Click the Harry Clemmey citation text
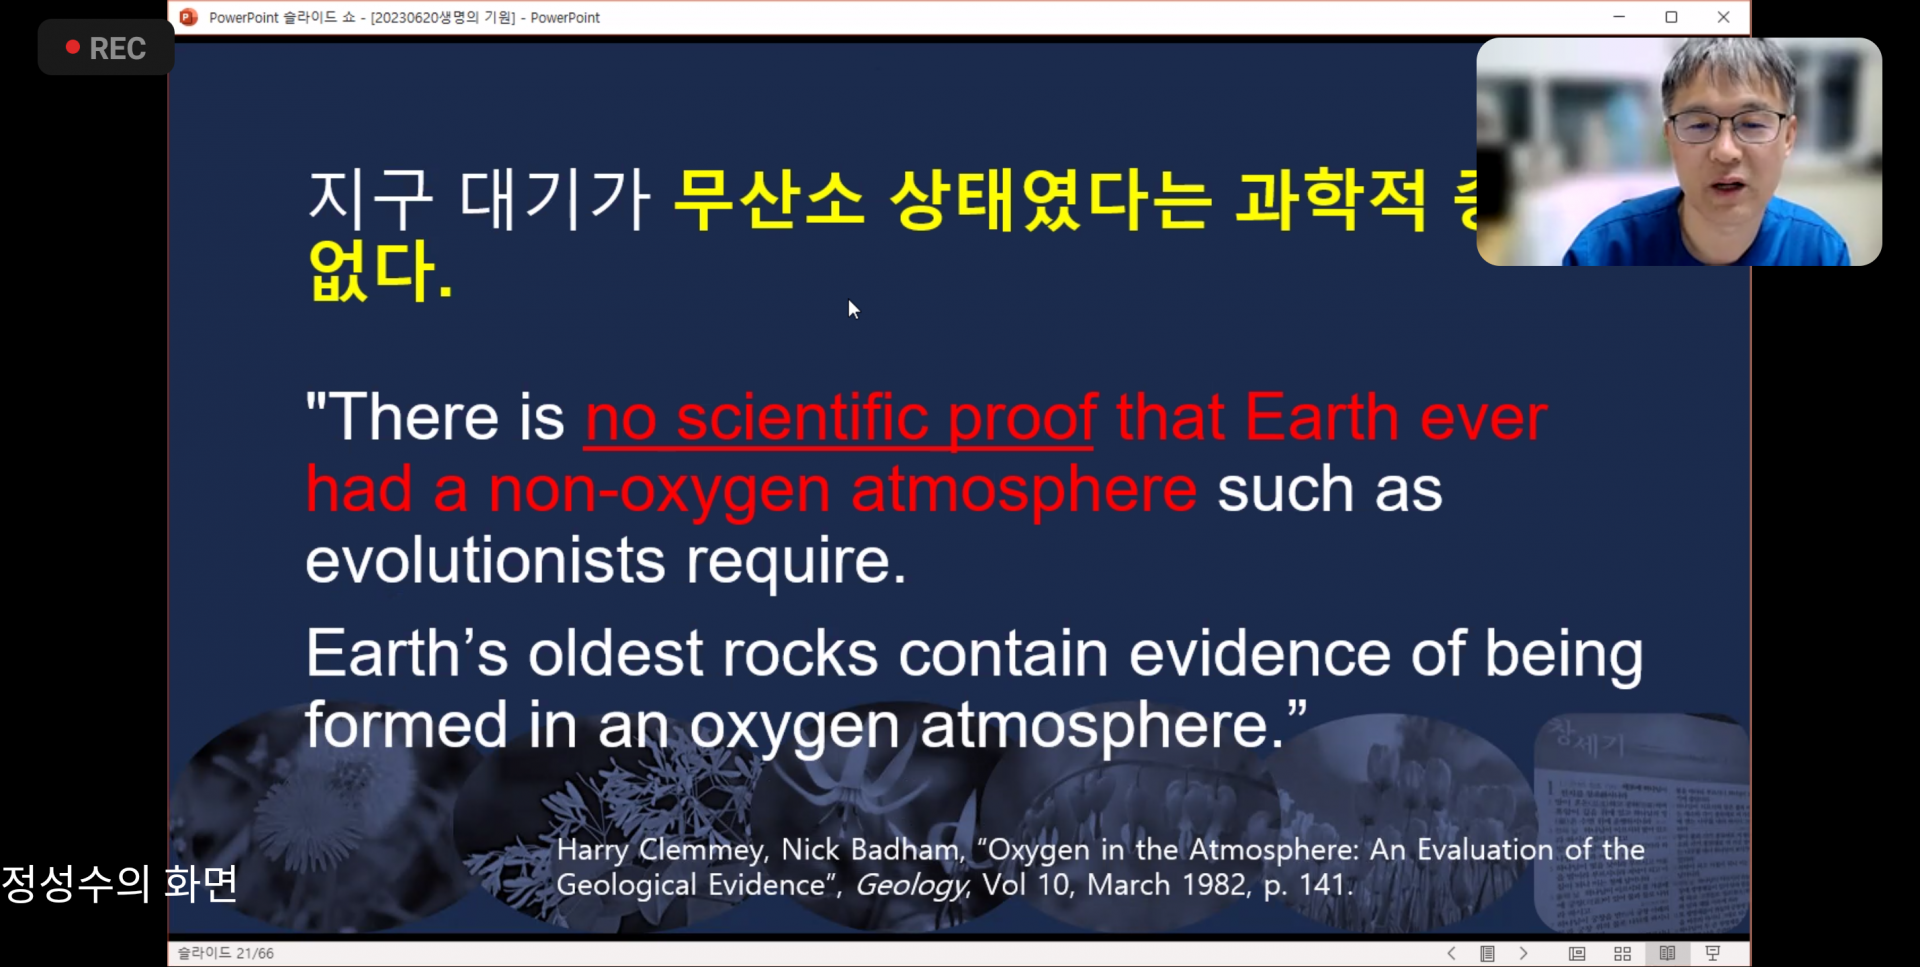This screenshot has width=1920, height=967. [x=1100, y=867]
